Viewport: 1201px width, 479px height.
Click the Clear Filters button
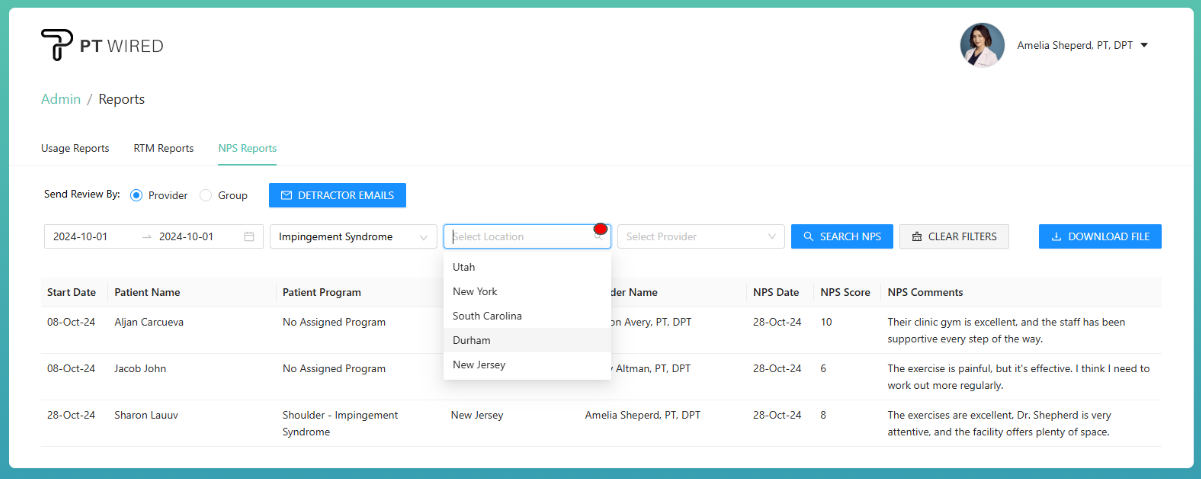click(954, 237)
